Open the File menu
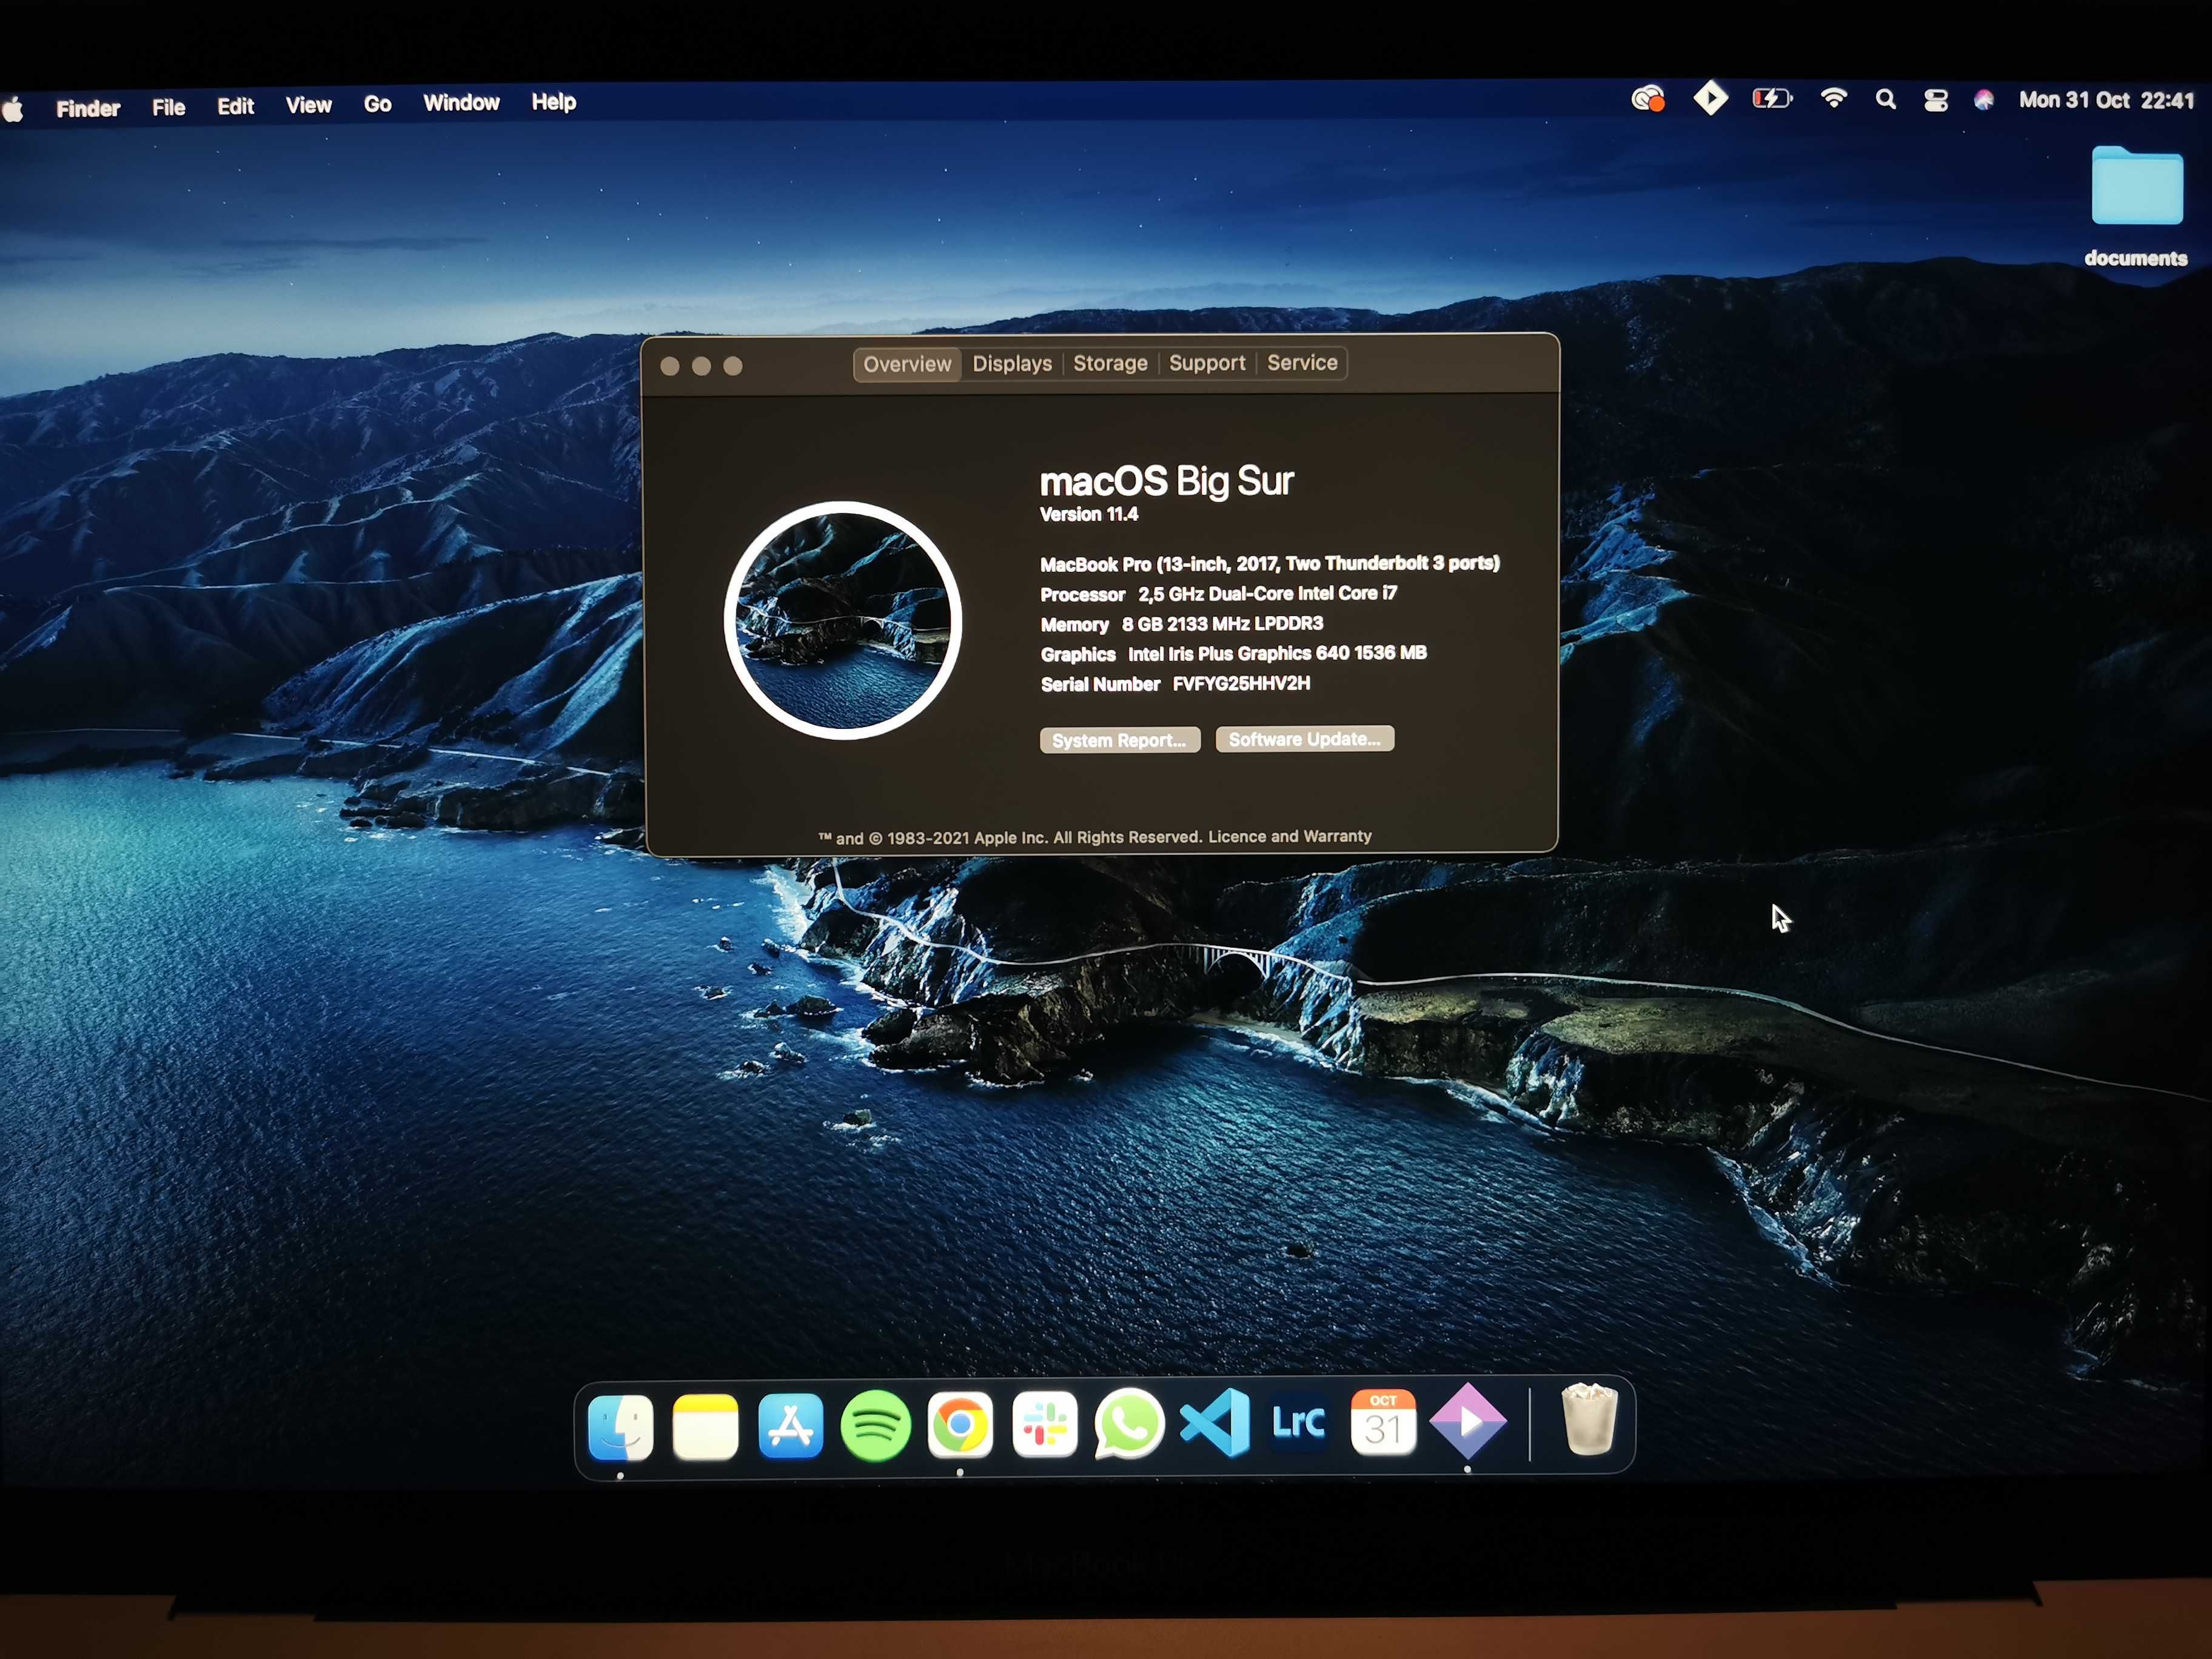The image size is (2212, 1659). [169, 107]
